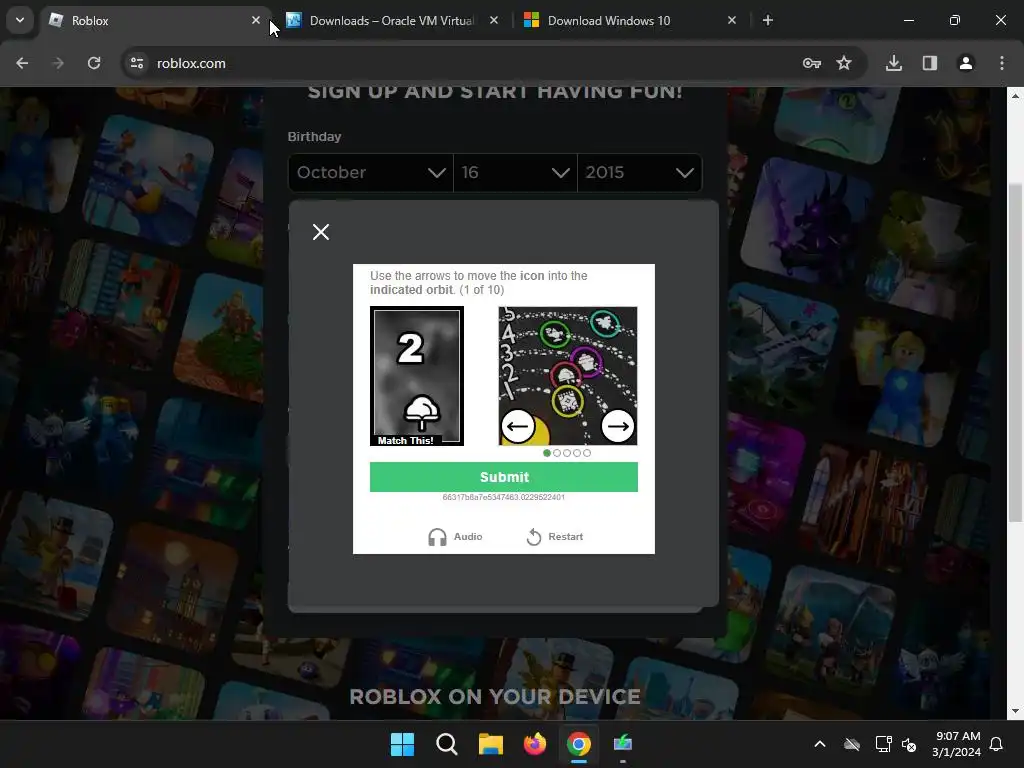Submit the captcha answer

[x=504, y=477]
